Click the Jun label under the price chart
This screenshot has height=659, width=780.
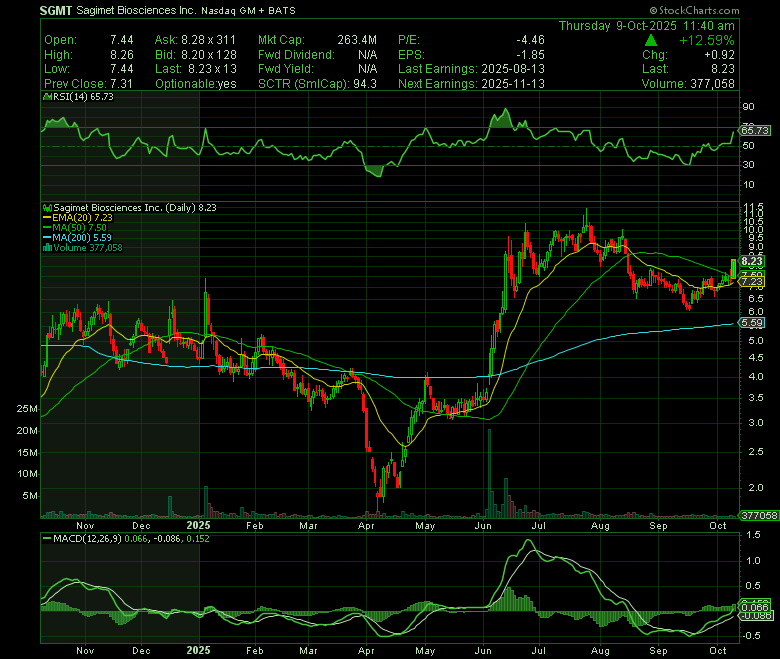(x=483, y=526)
